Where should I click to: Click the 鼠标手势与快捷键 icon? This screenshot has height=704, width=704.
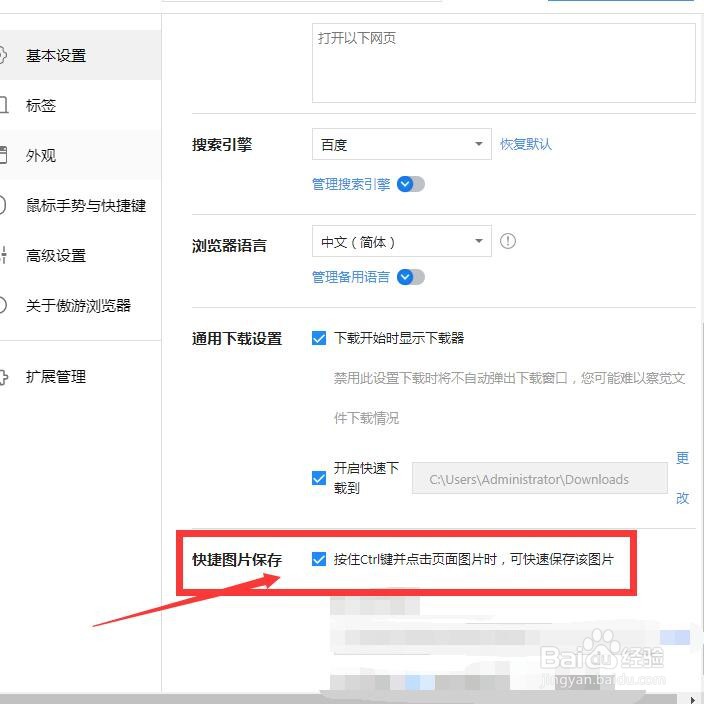(x=2, y=205)
